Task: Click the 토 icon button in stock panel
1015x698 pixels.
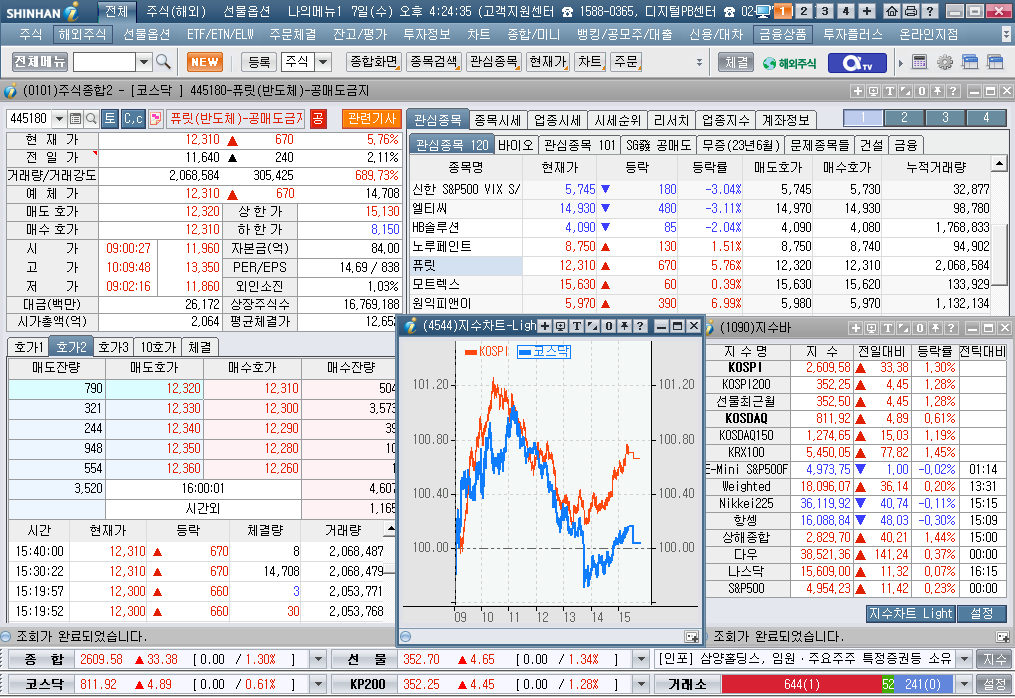Action: (x=109, y=118)
